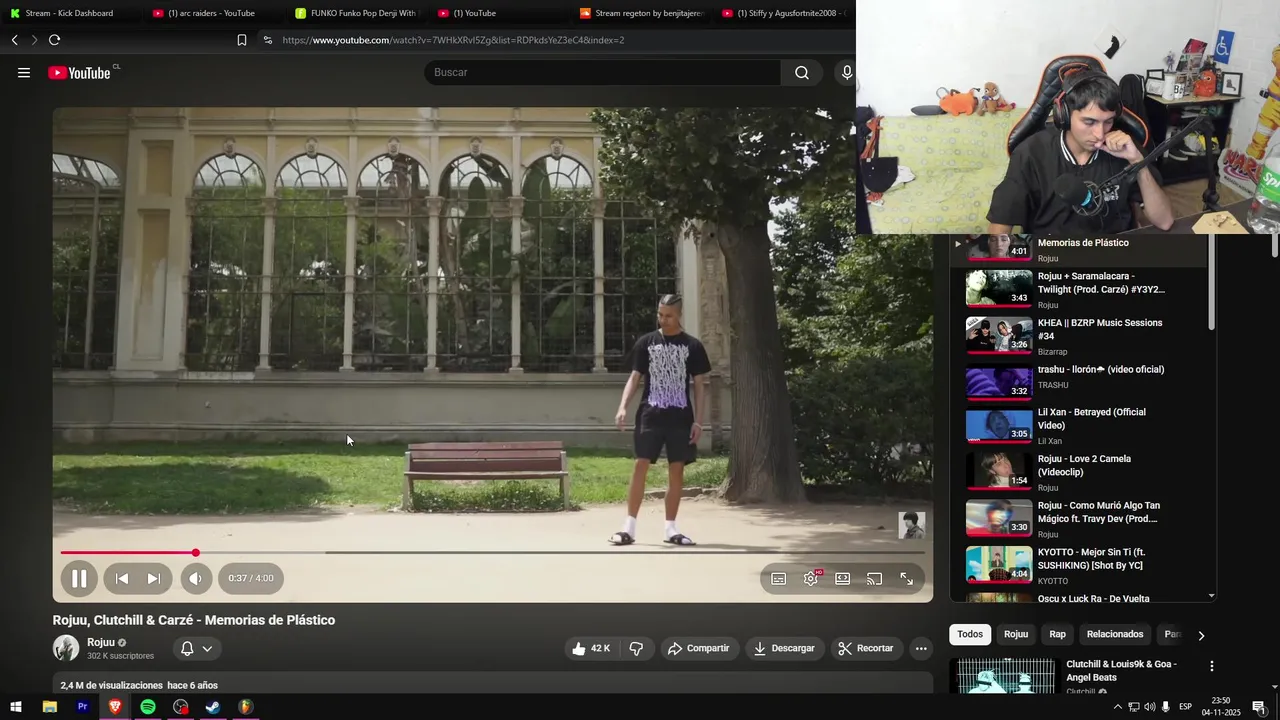1280x720 pixels.
Task: Open options for Clutchill & Louis9k video
Action: click(1212, 666)
